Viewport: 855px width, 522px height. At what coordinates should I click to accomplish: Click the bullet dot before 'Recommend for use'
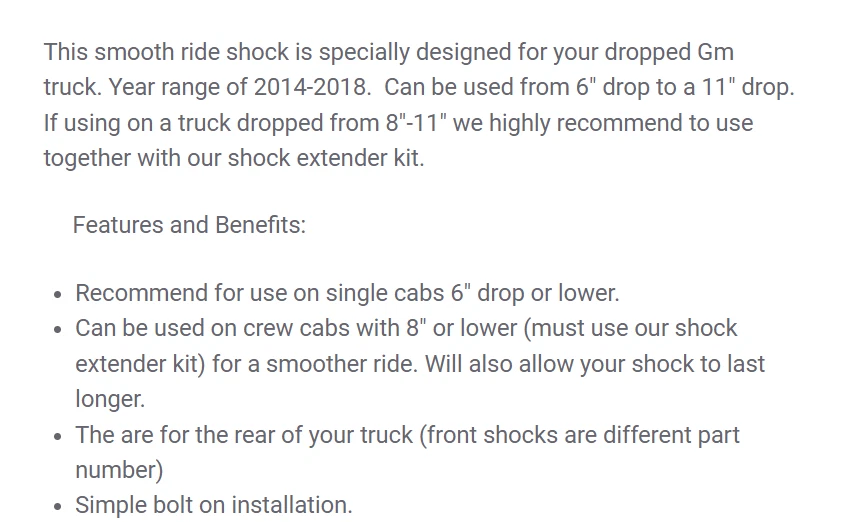click(57, 295)
